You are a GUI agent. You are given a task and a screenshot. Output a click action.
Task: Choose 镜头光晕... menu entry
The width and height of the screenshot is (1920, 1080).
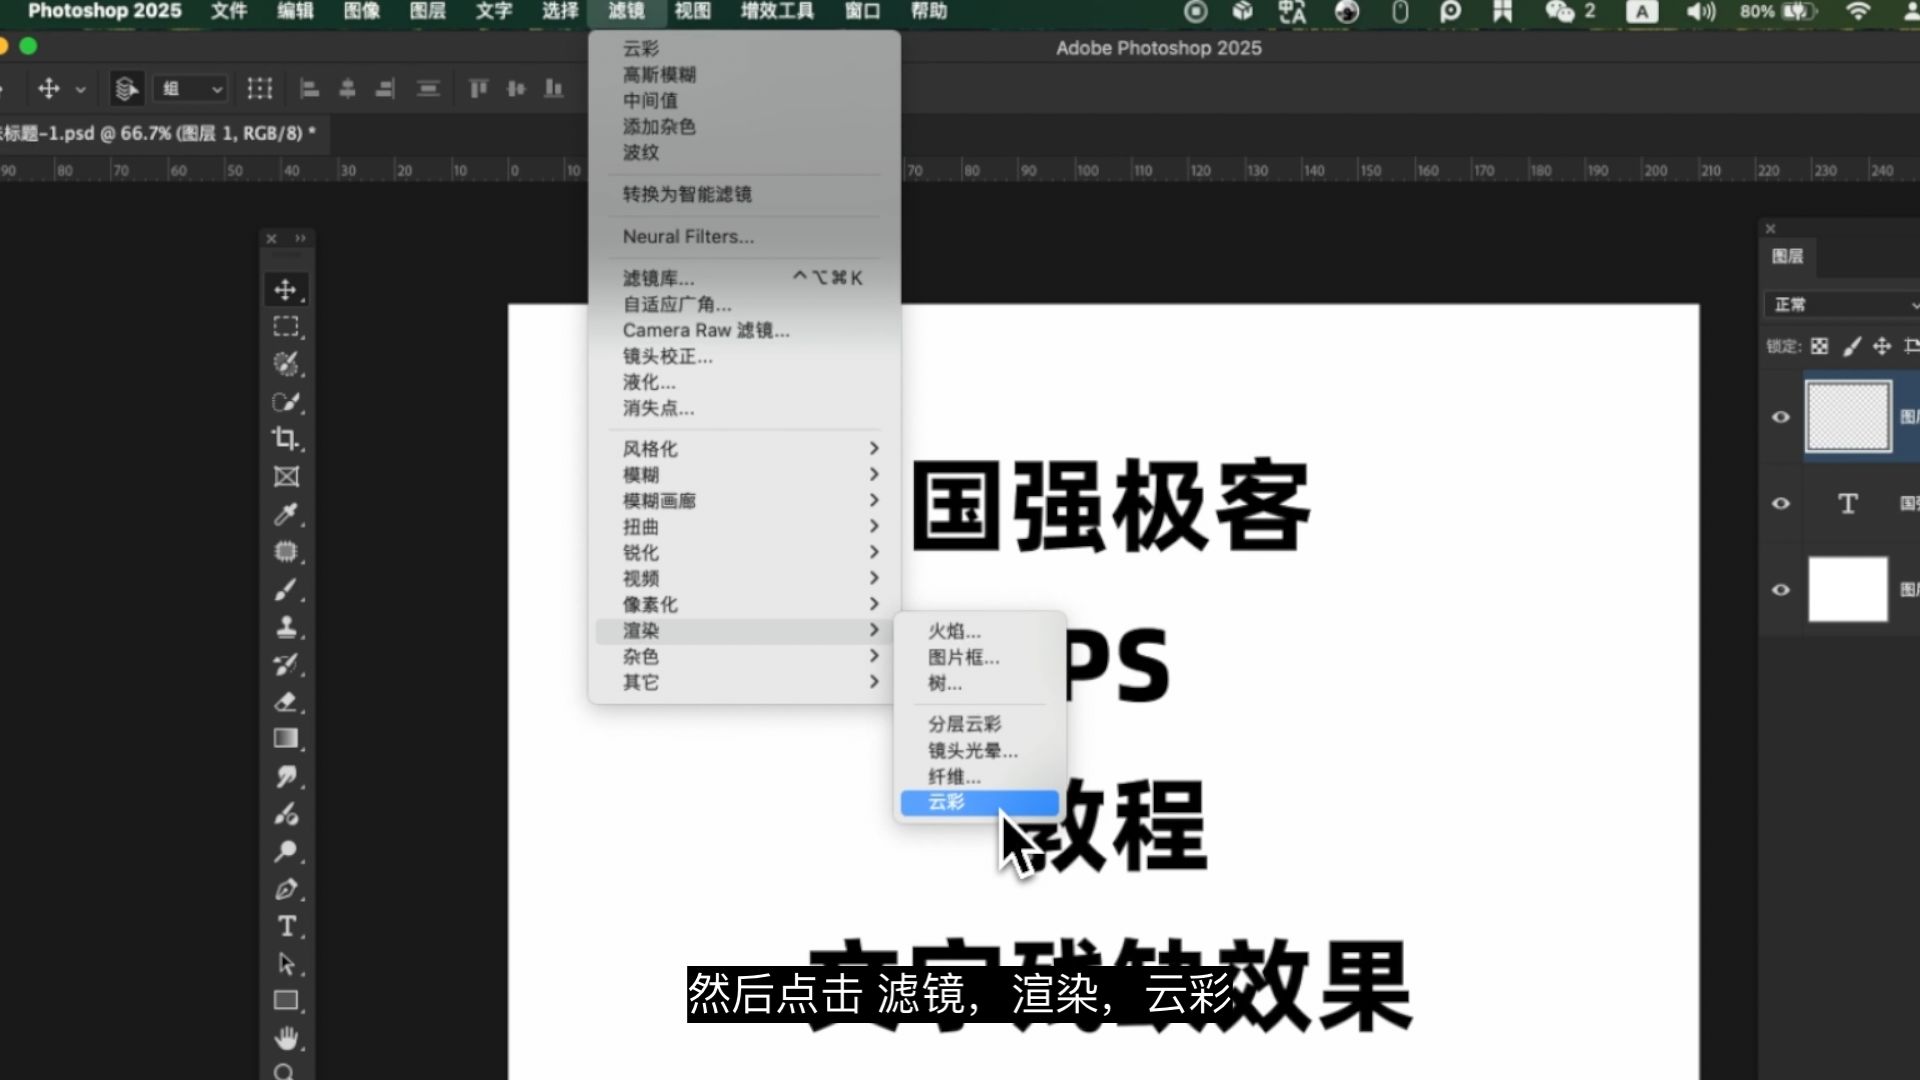(980, 750)
